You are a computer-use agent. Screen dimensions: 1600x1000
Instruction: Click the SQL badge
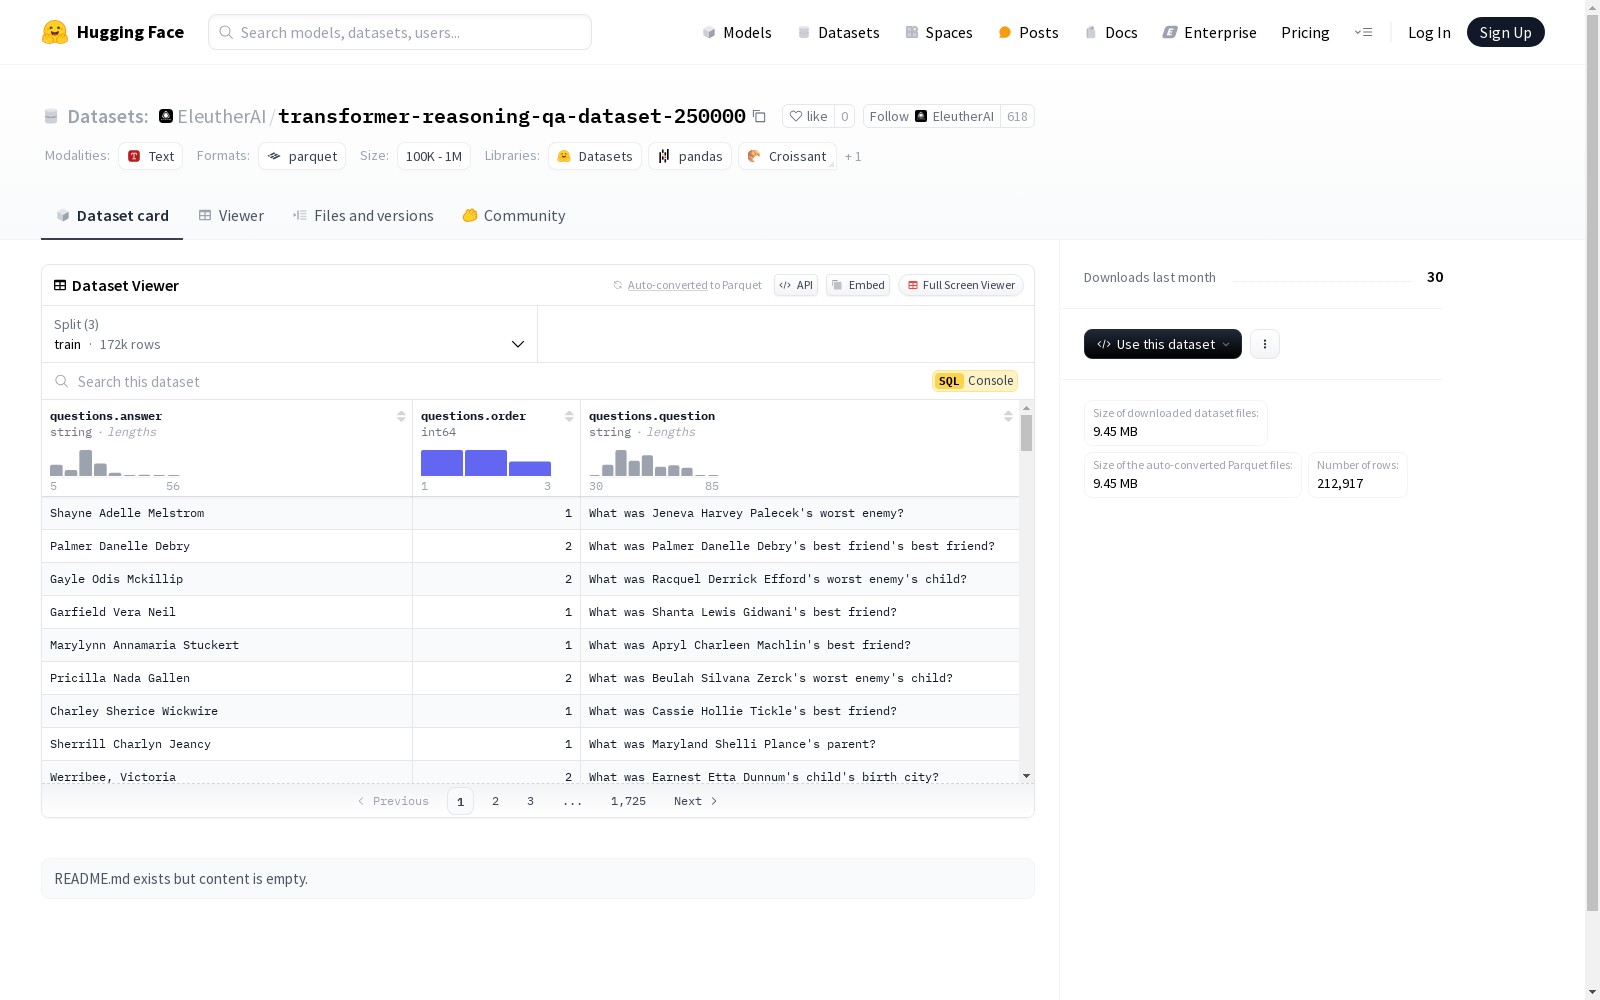click(x=949, y=381)
